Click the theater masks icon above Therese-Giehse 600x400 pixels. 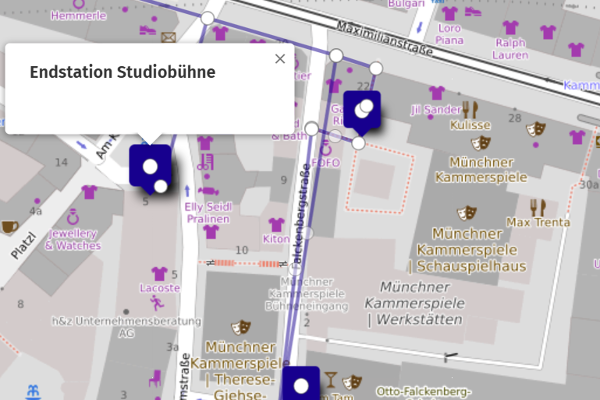coord(241,327)
